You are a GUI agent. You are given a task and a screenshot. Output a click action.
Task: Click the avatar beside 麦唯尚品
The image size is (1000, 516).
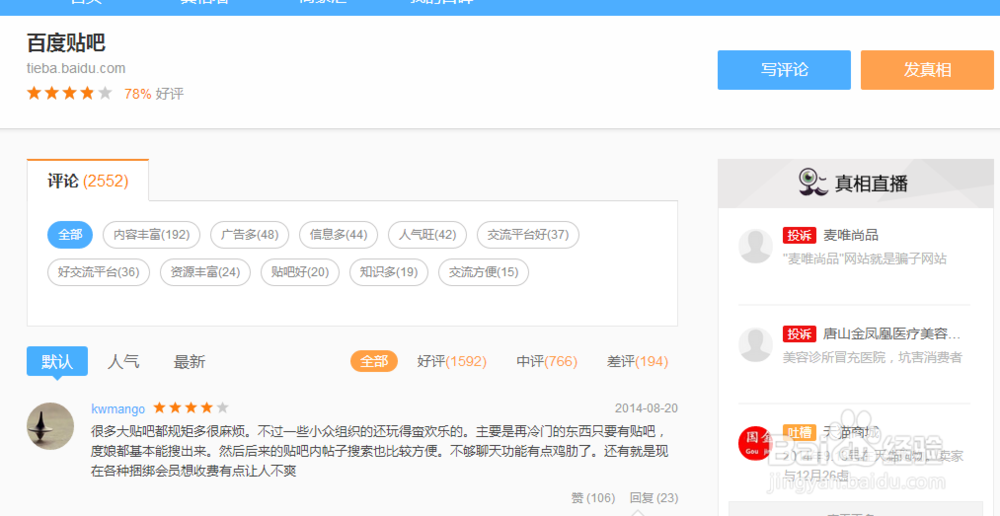[756, 246]
